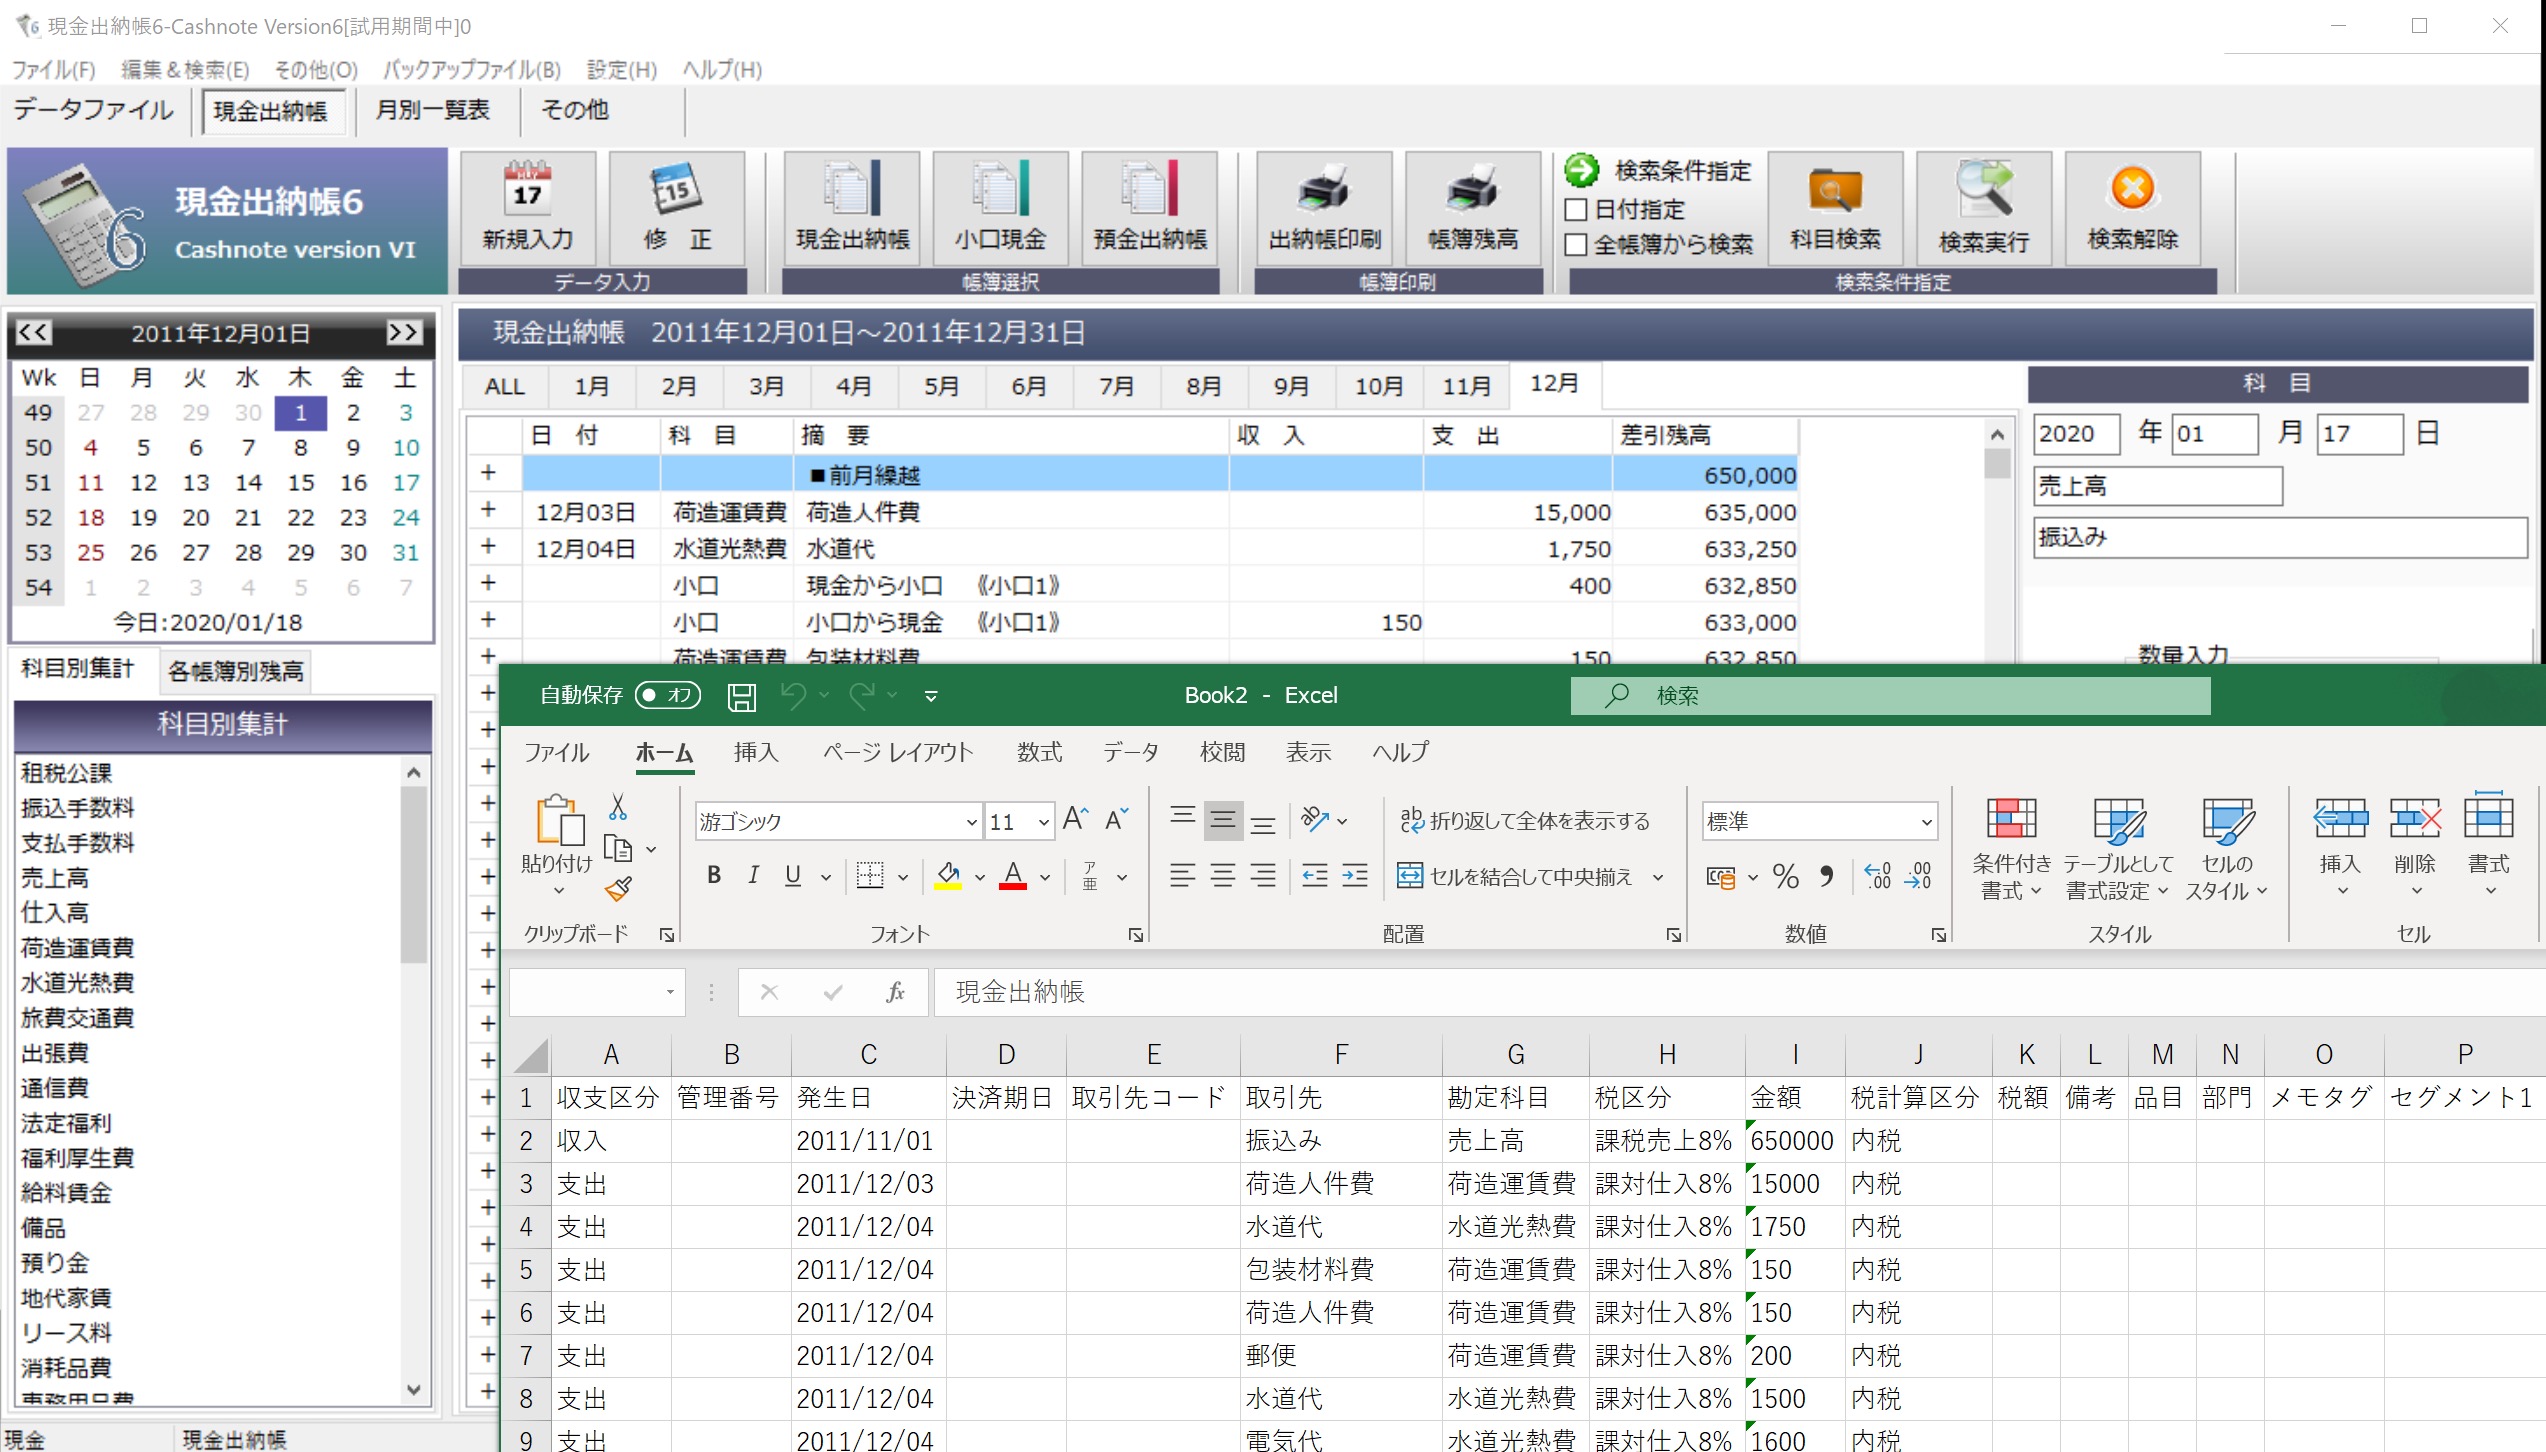Open clipboard group dialog launcher
The height and width of the screenshot is (1452, 2546).
[666, 935]
